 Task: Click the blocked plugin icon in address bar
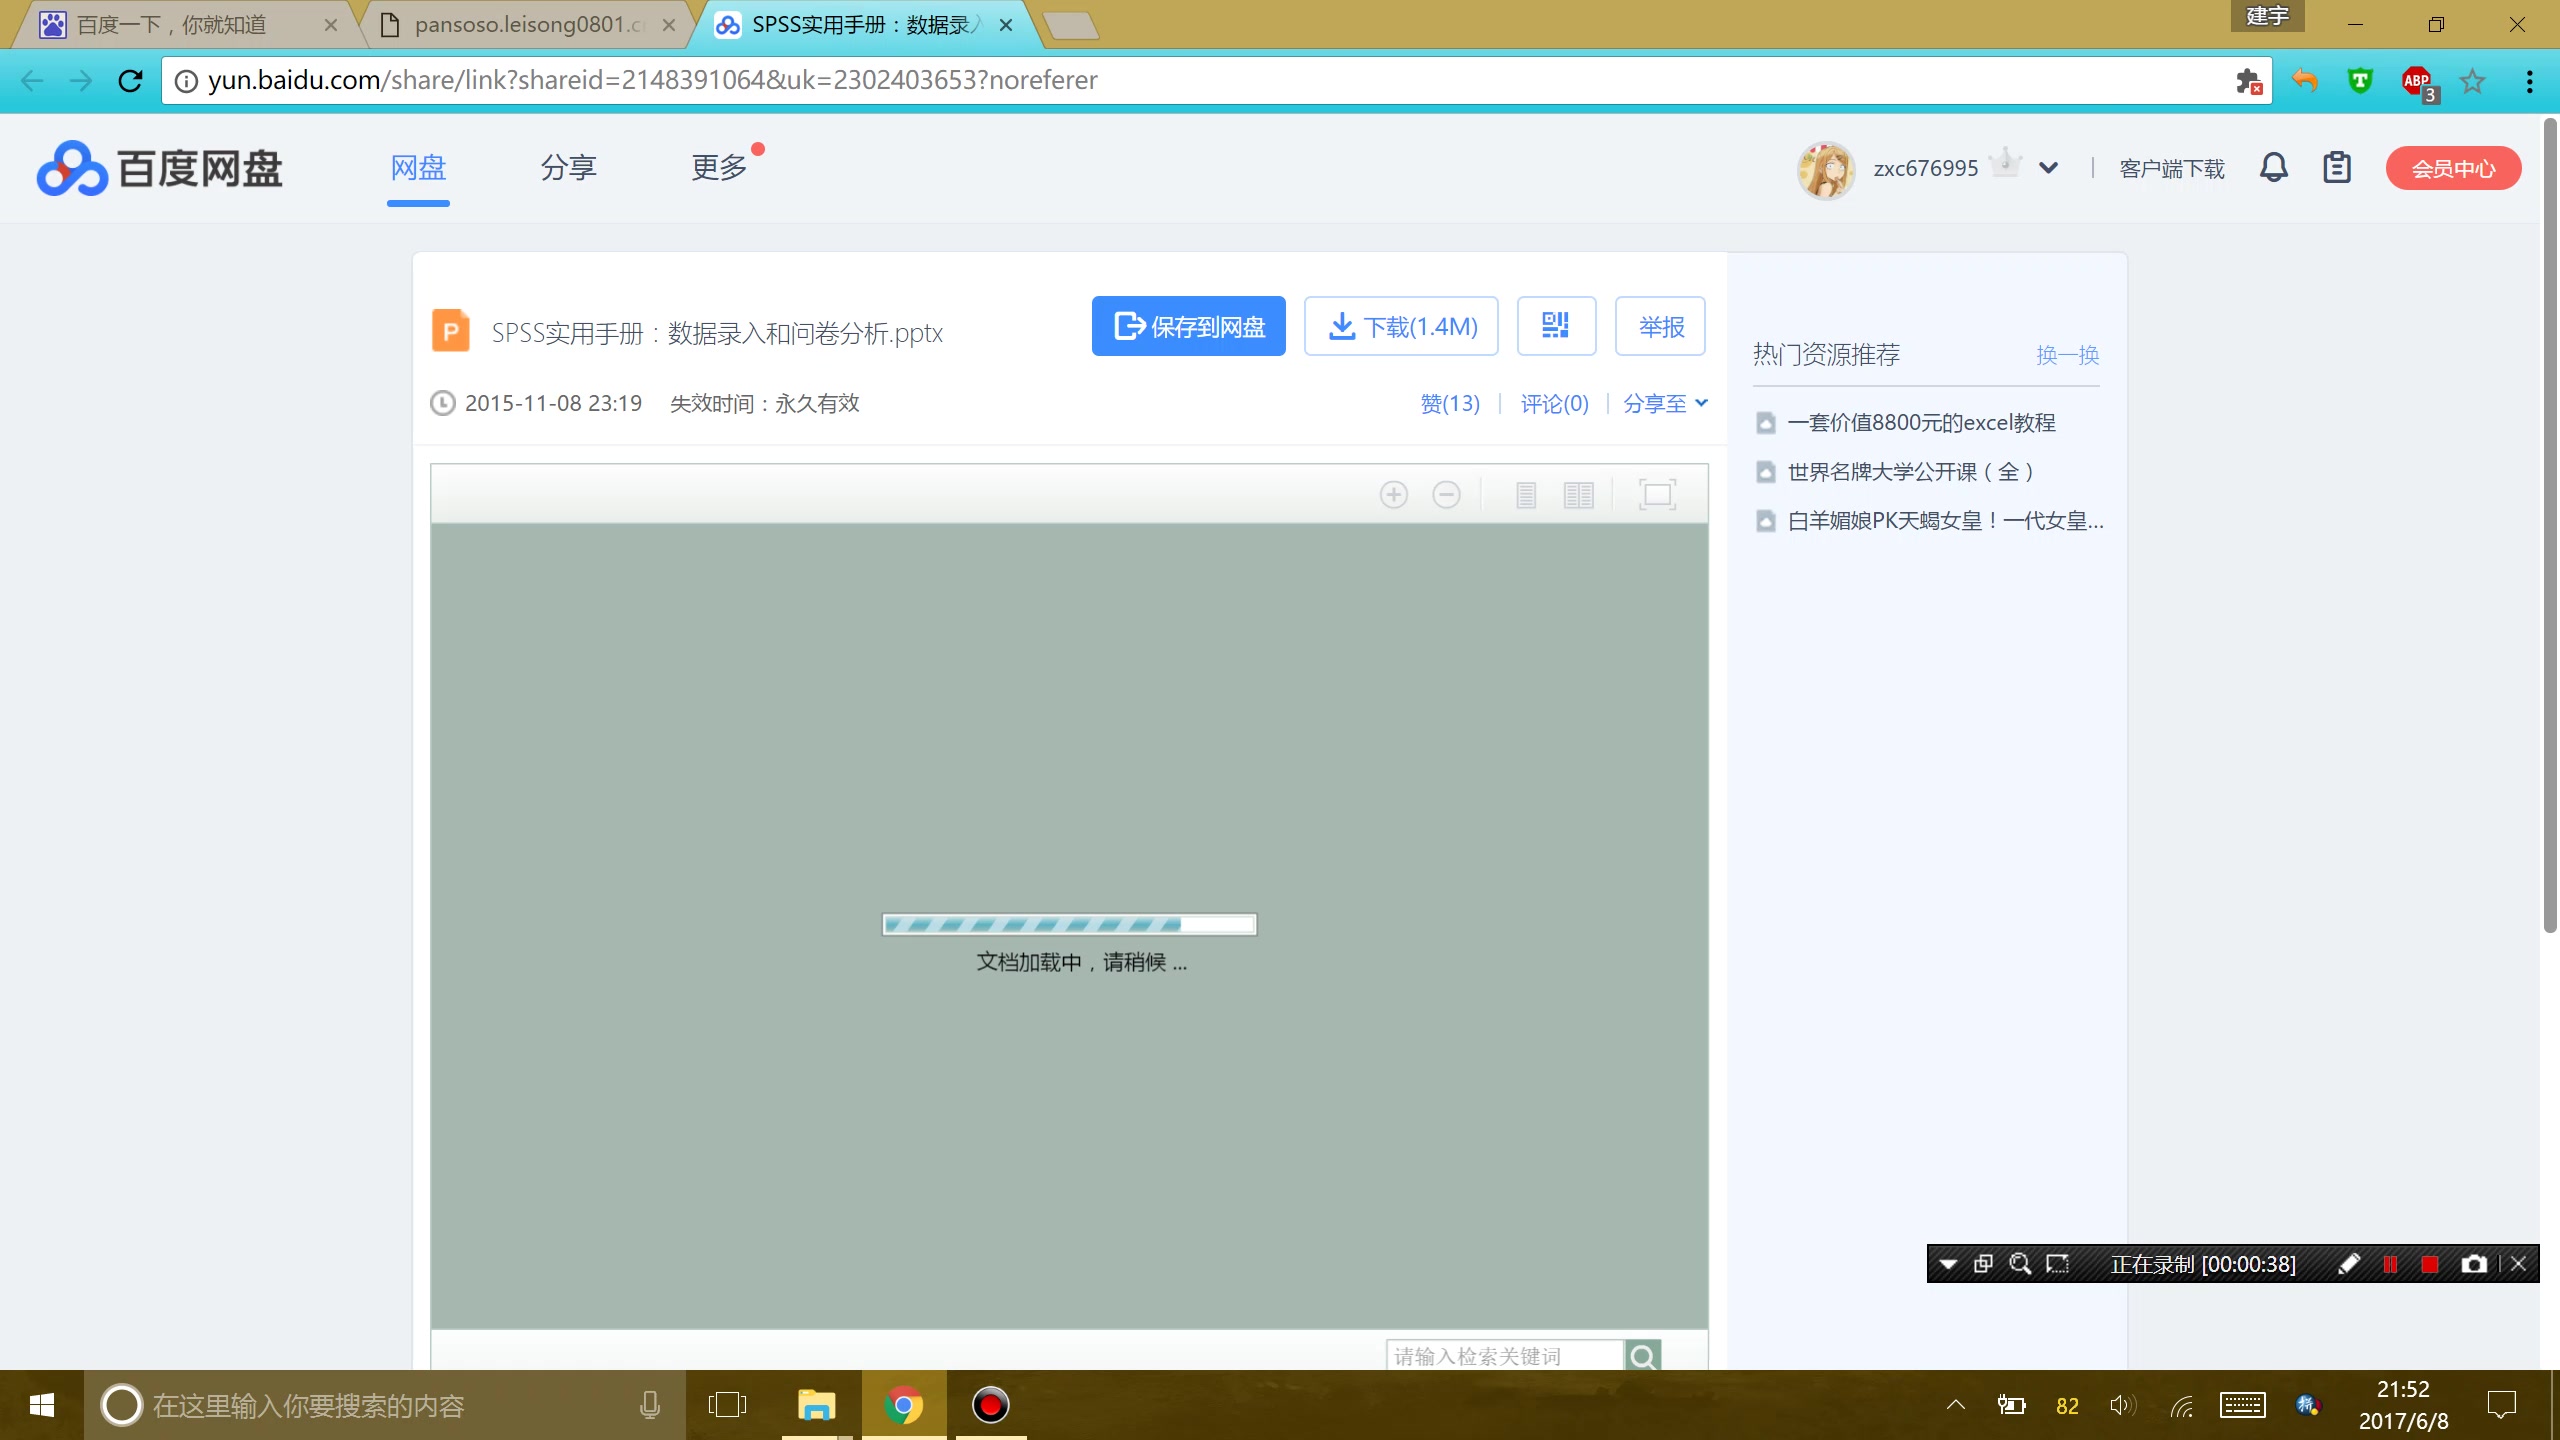pos(2249,81)
